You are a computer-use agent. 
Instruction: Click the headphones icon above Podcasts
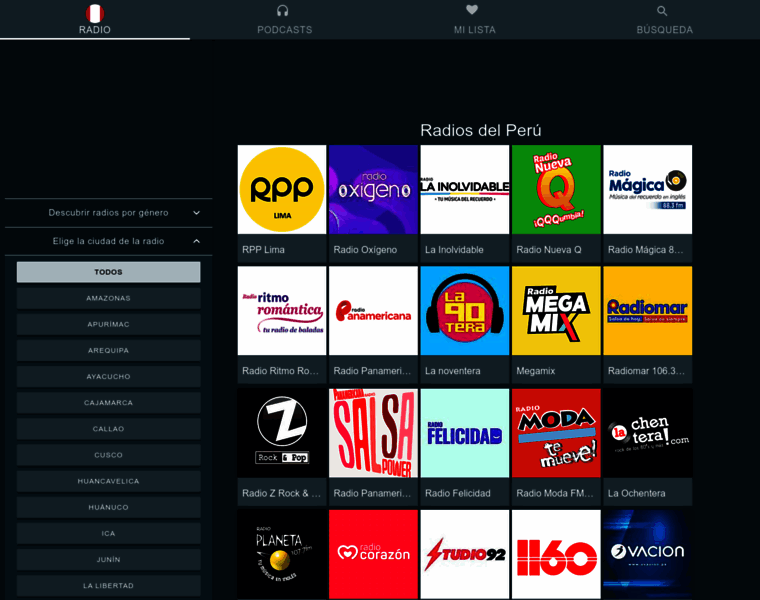(x=283, y=11)
